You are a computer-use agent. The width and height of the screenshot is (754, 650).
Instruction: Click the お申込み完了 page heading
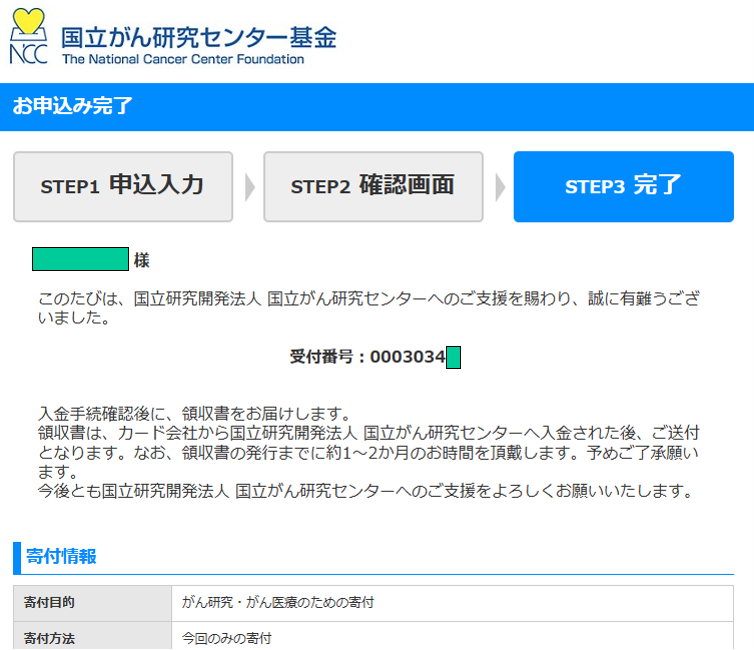point(72,106)
